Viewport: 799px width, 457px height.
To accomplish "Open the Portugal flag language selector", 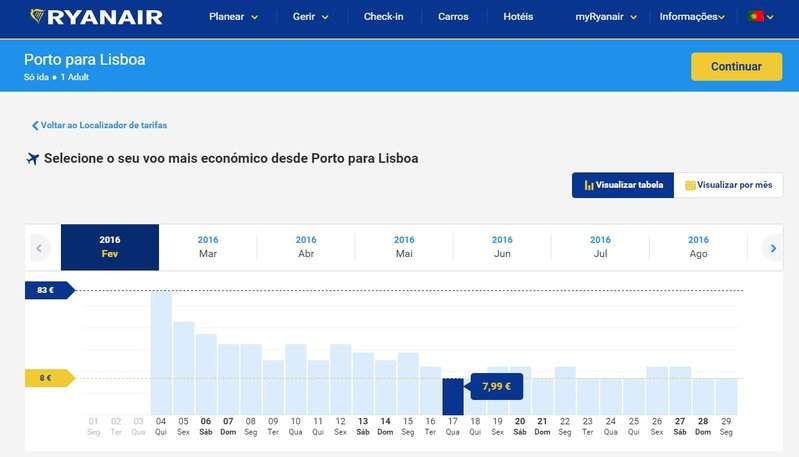I will pyautogui.click(x=761, y=17).
